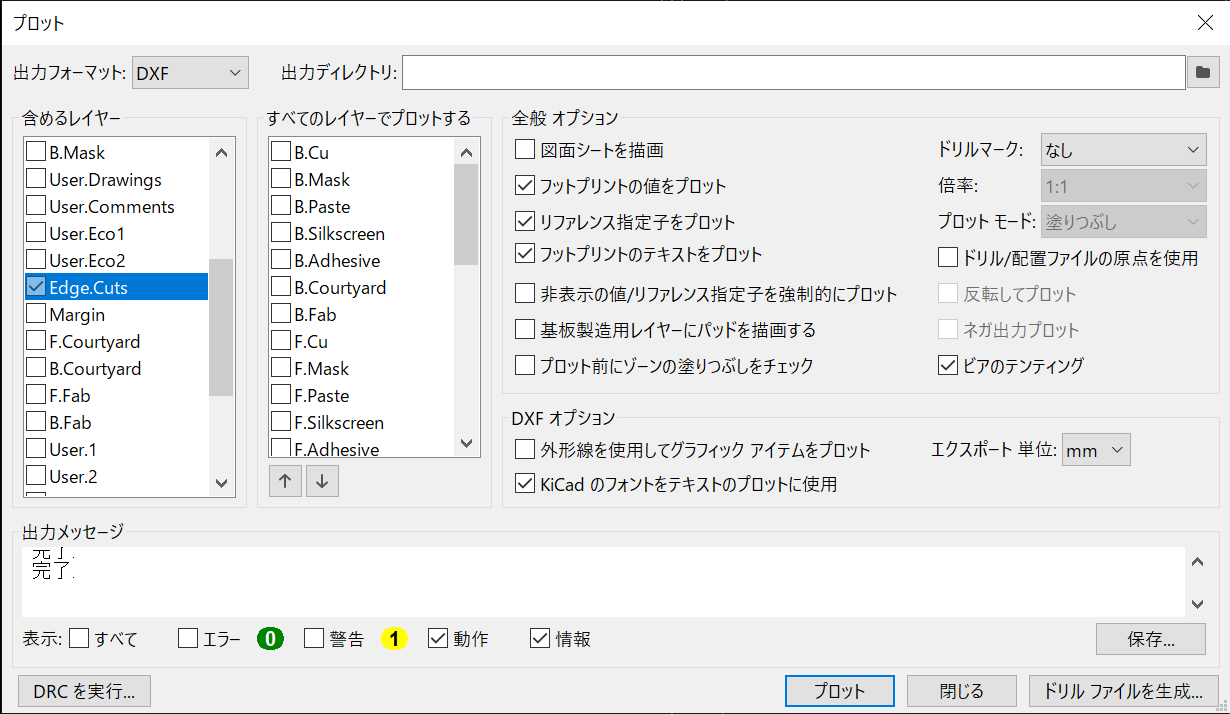Open the エクスポート単位 mm dropdown
Viewport: 1230px width, 714px height.
point(1096,451)
